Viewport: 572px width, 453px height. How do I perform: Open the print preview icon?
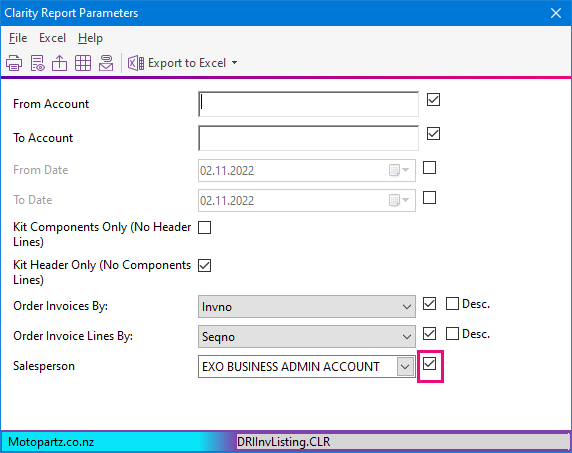[37, 63]
